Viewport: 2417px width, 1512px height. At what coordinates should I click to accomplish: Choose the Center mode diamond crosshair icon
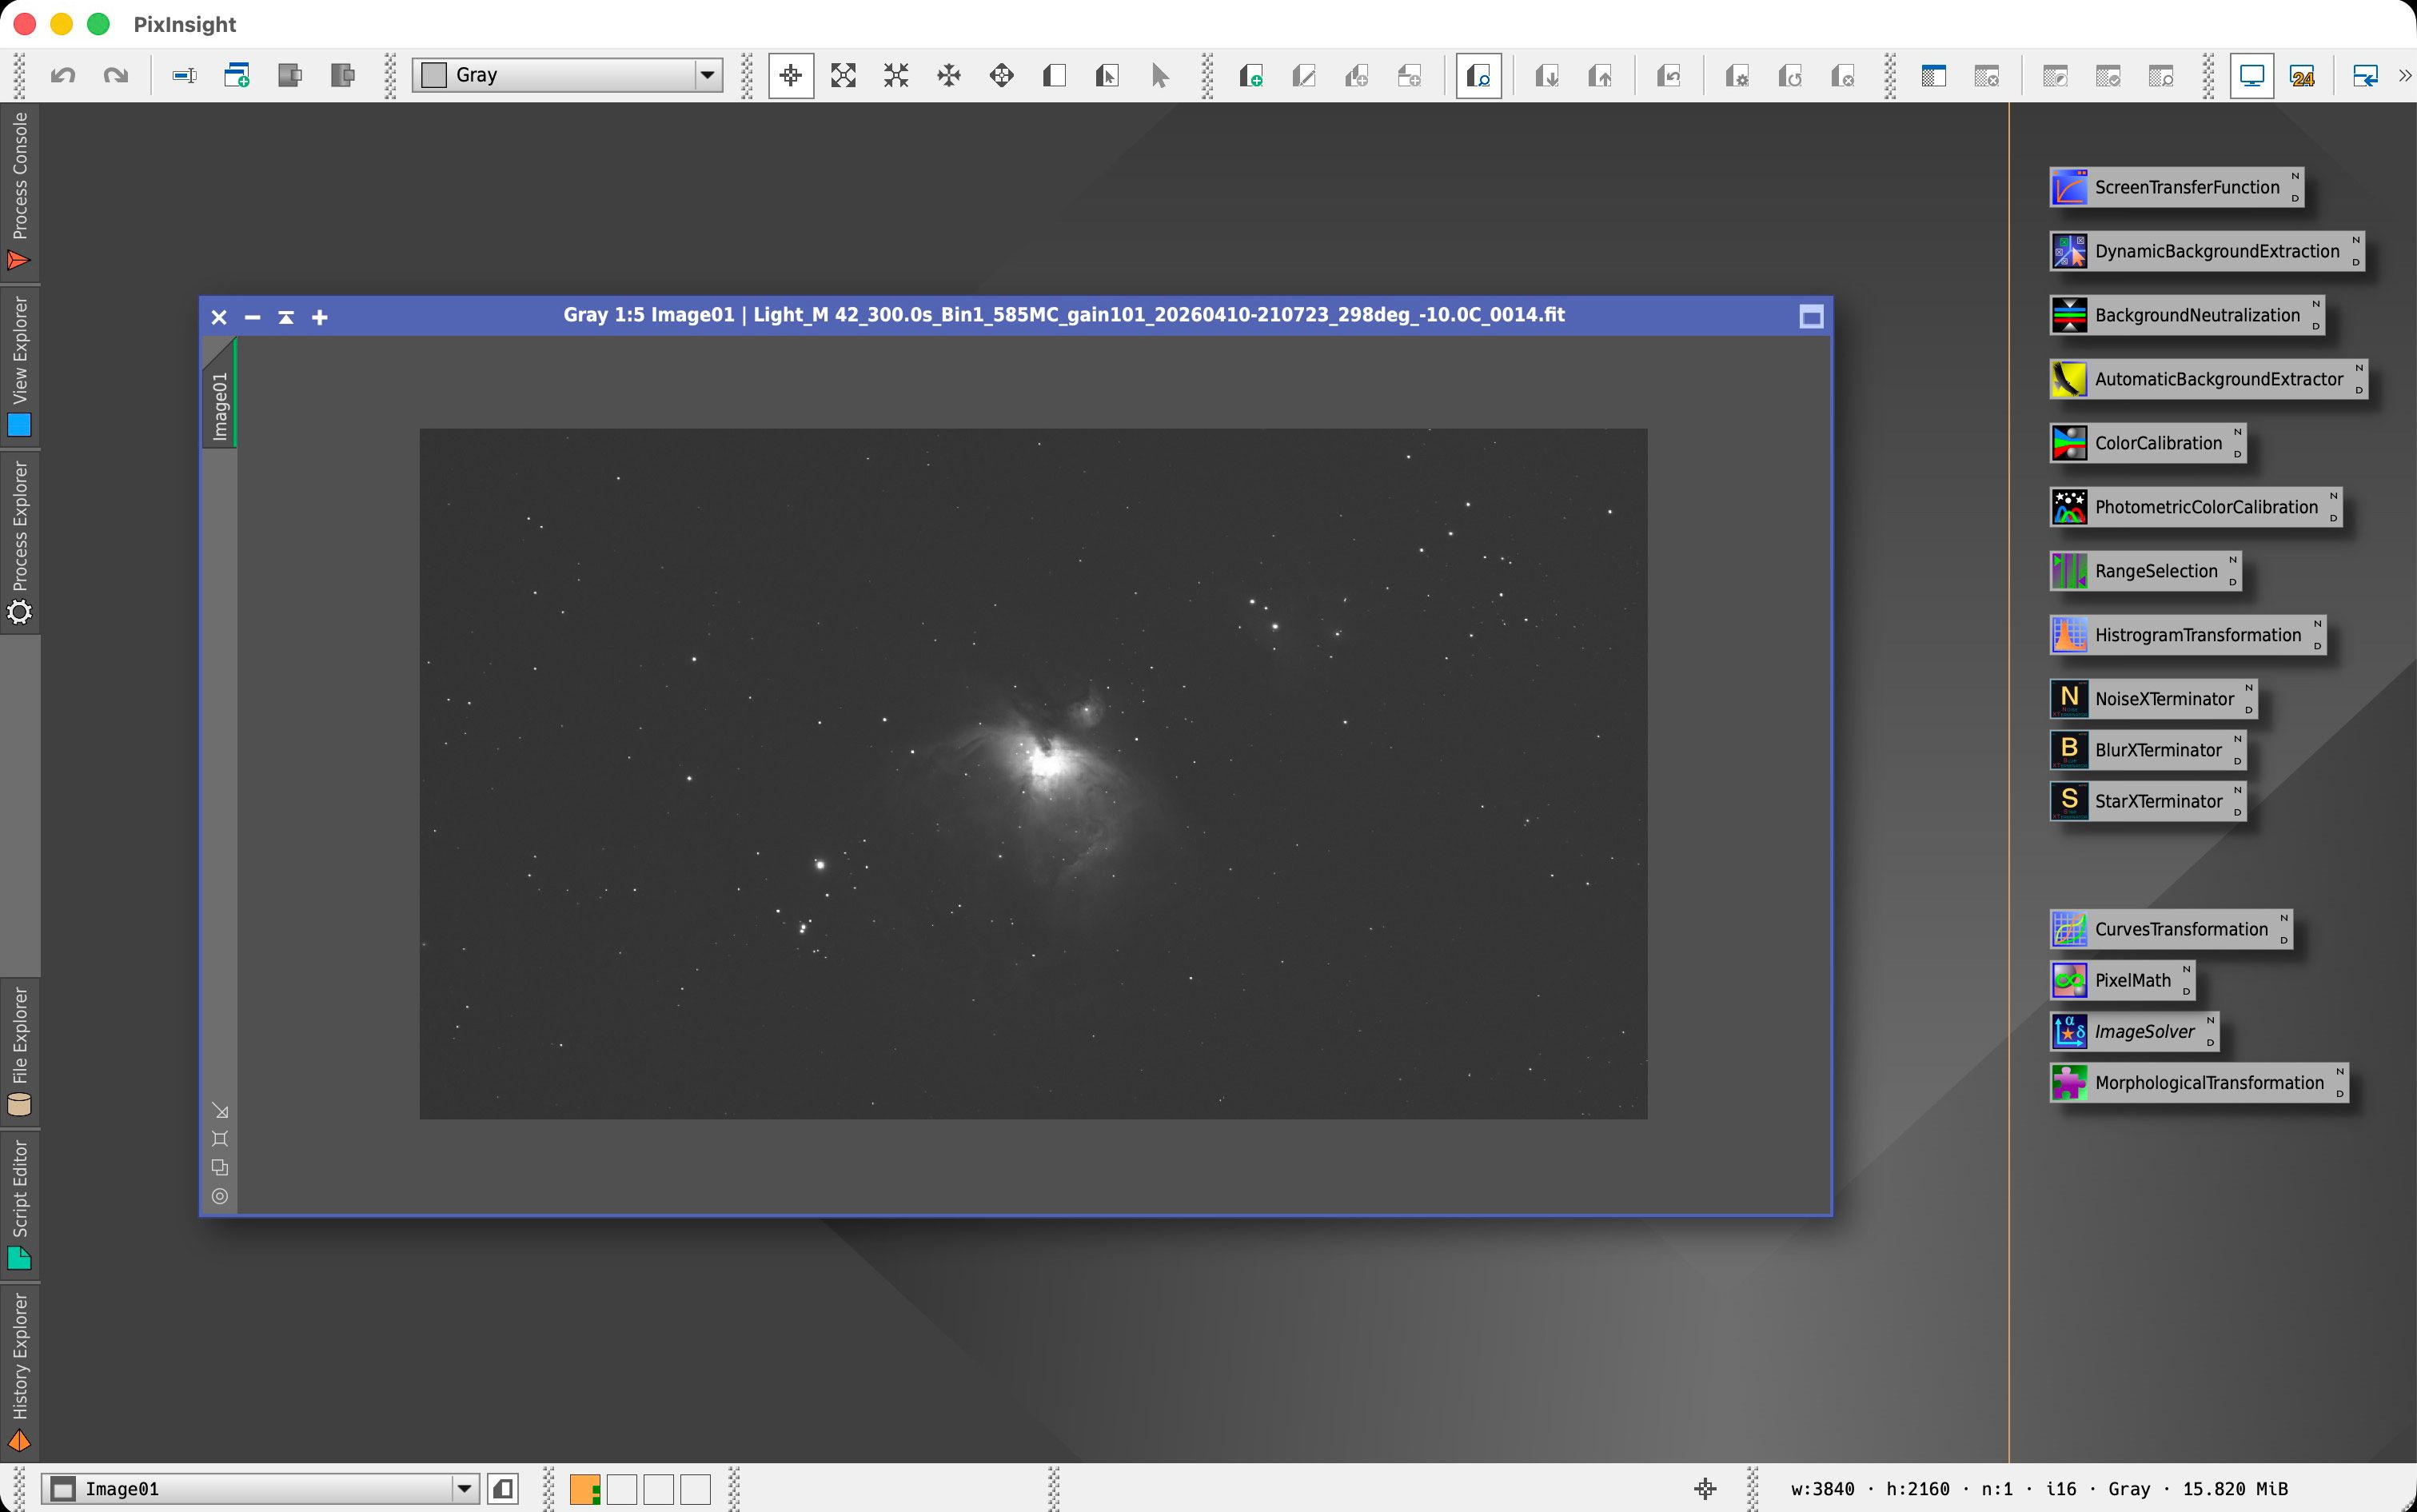pyautogui.click(x=1001, y=76)
